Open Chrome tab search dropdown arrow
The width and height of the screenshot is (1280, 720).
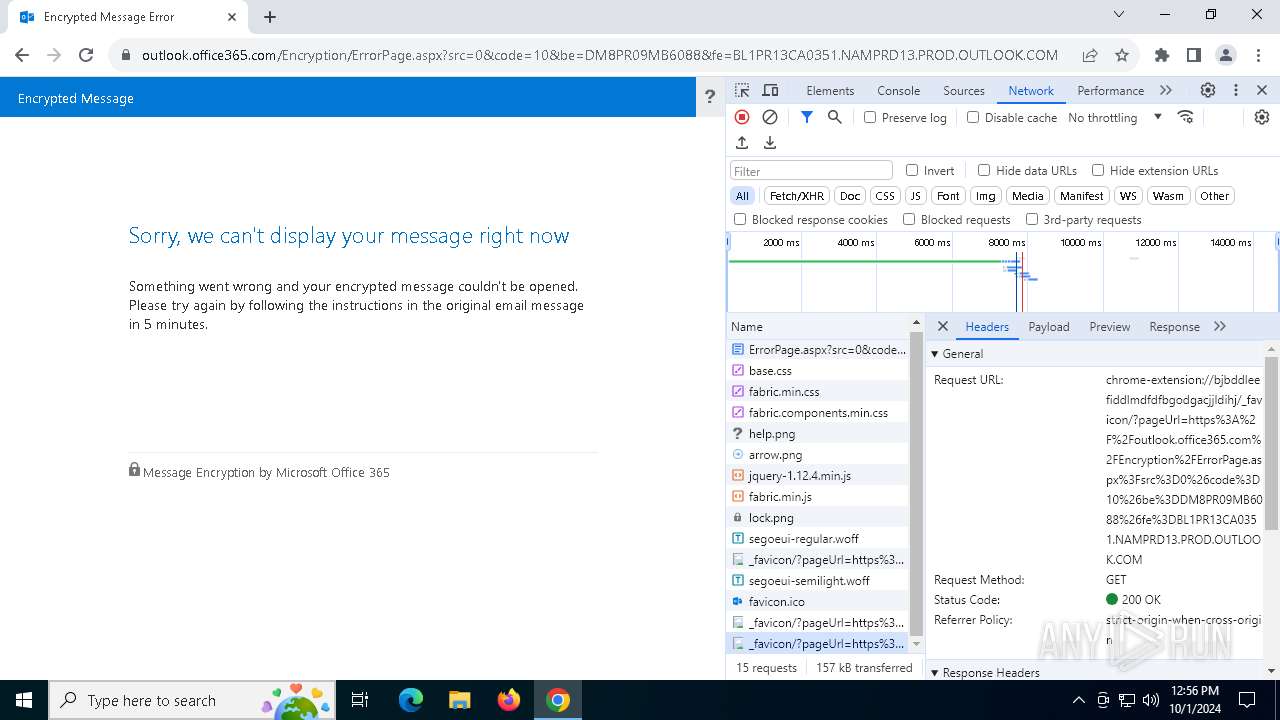point(1119,14)
